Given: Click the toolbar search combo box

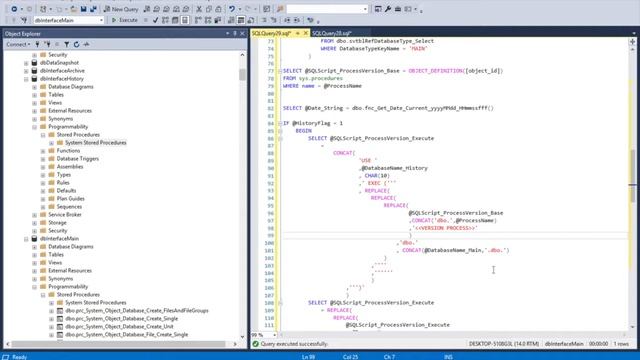Looking at the screenshot, I should (327, 9).
